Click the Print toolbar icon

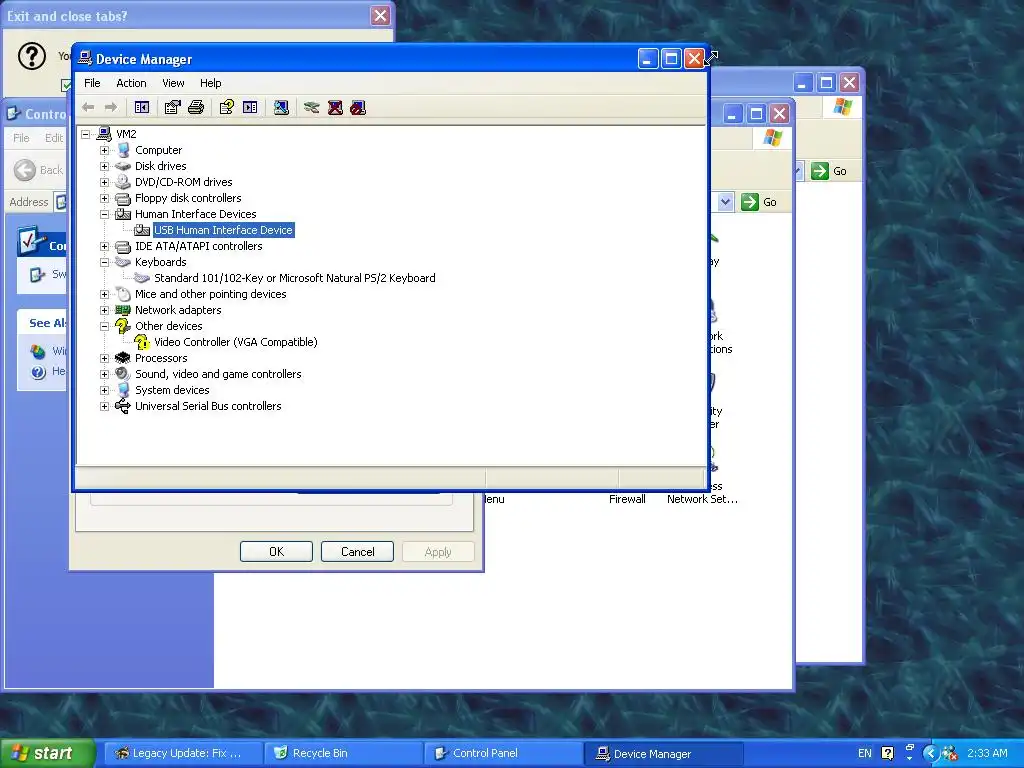point(196,107)
